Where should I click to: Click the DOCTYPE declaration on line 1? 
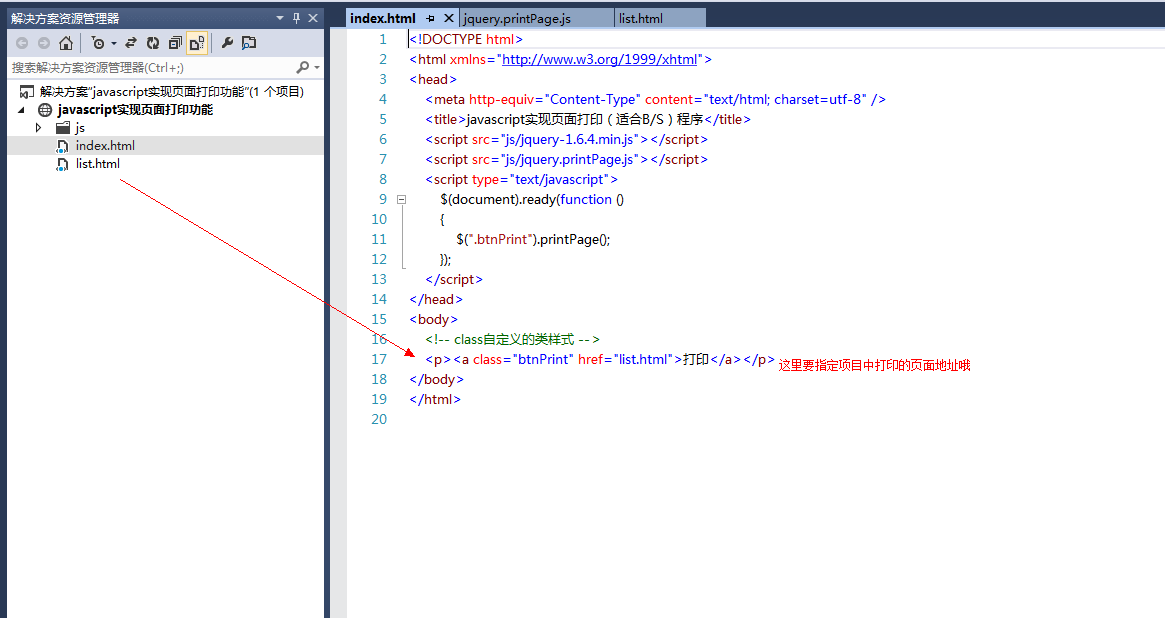click(466, 39)
